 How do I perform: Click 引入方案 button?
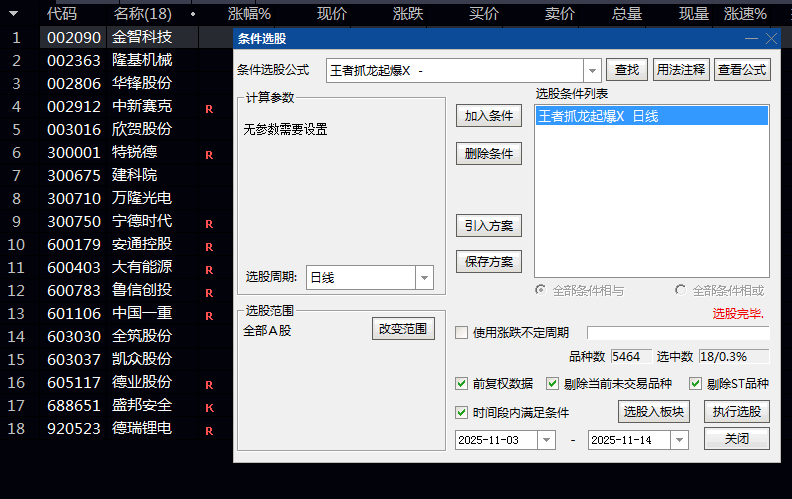(x=488, y=226)
